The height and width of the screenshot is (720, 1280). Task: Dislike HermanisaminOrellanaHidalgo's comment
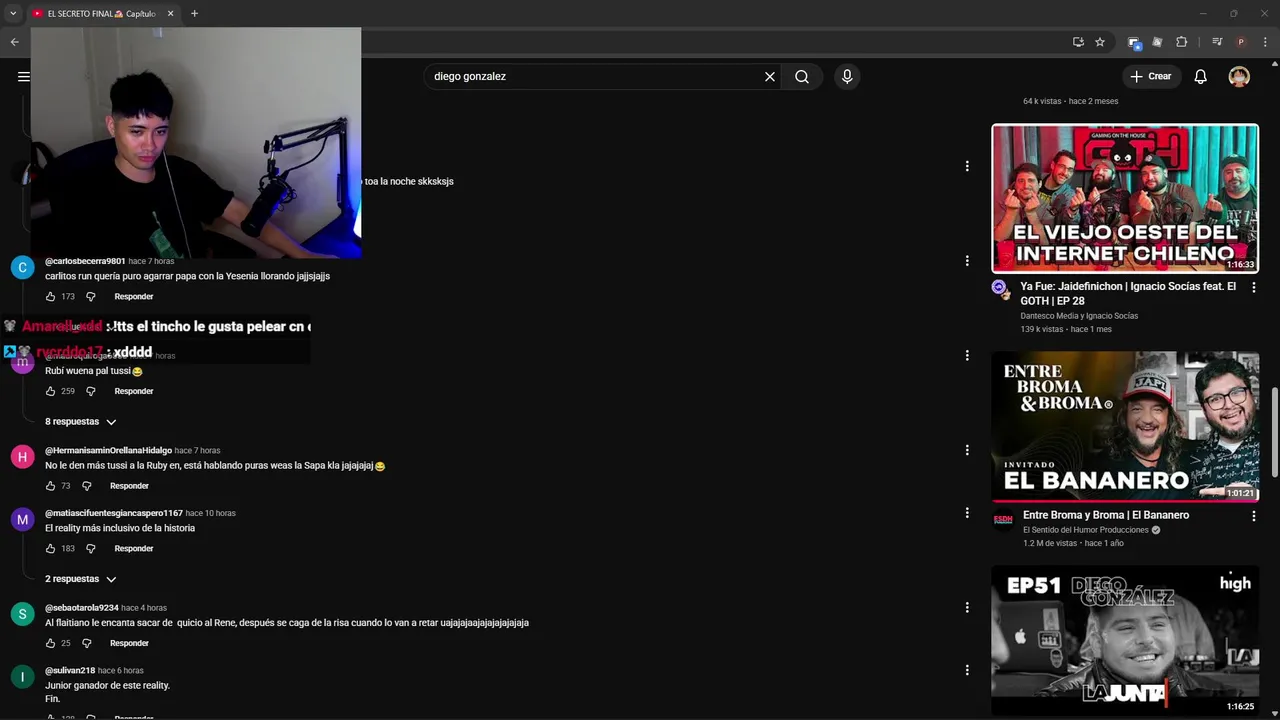[x=86, y=486]
